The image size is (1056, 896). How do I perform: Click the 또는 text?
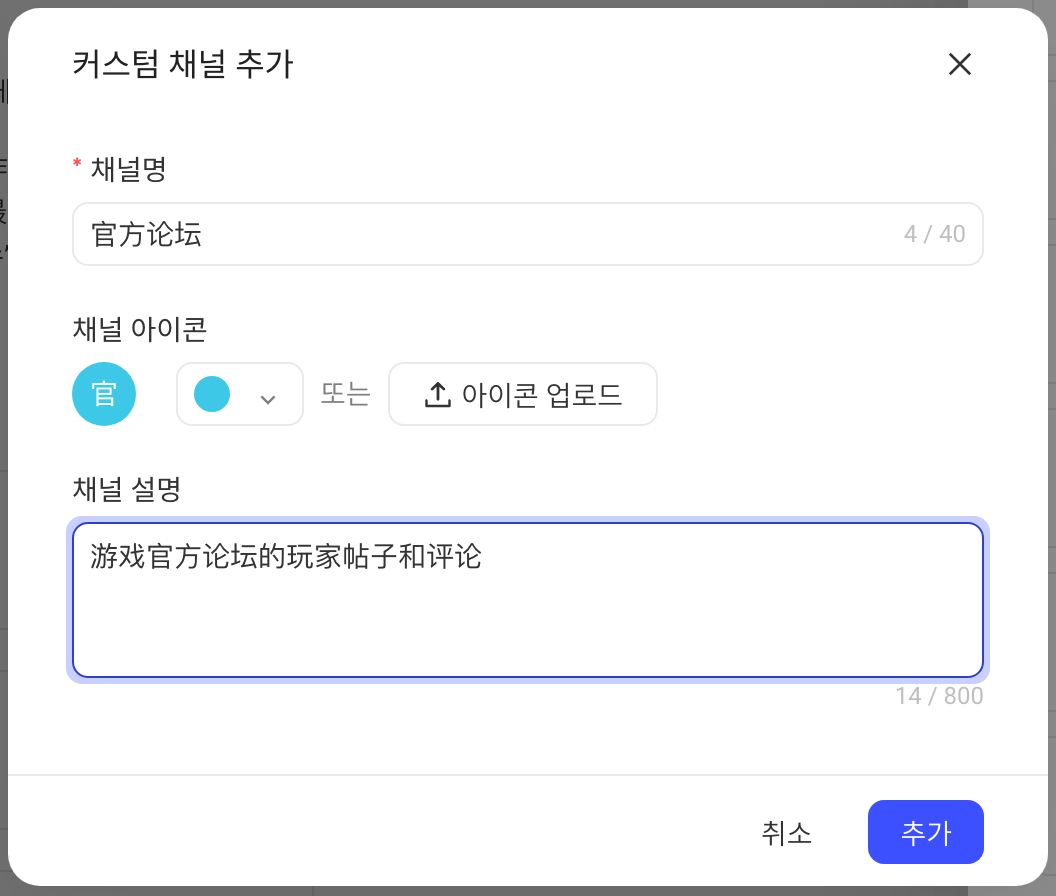[x=345, y=394]
